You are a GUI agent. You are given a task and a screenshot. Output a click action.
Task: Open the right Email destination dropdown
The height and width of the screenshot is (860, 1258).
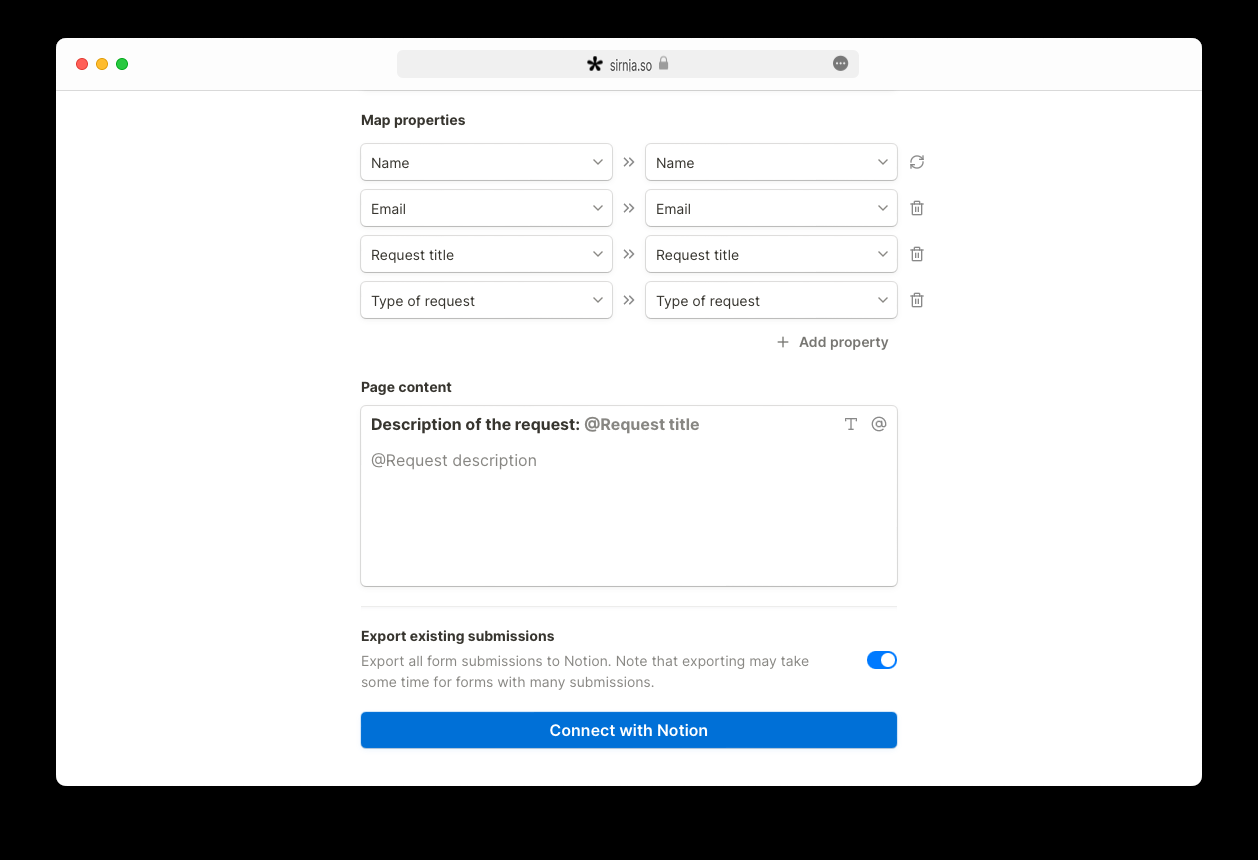(771, 208)
